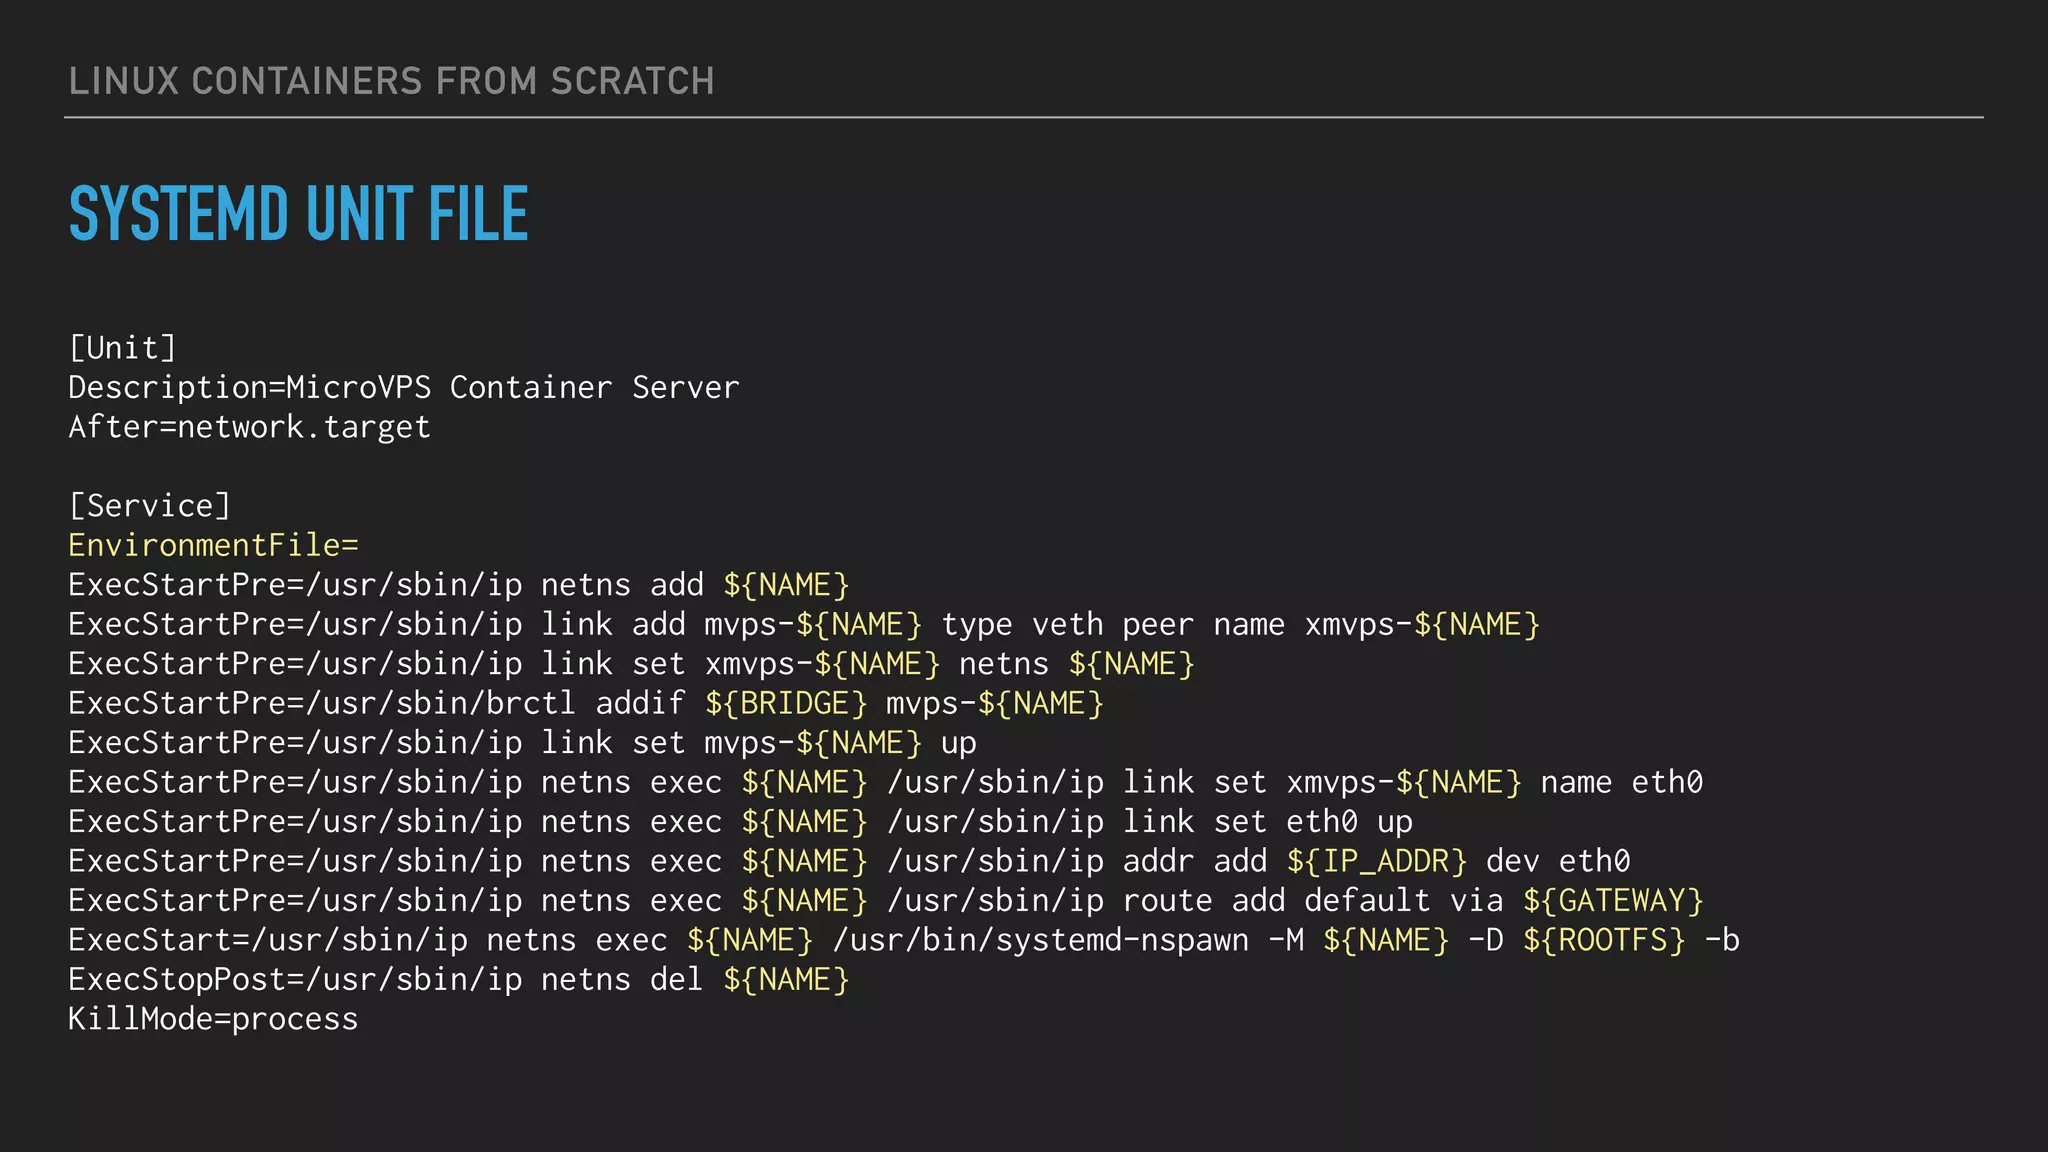The width and height of the screenshot is (2048, 1152).
Task: Click the [Service] section header
Action: (150, 506)
